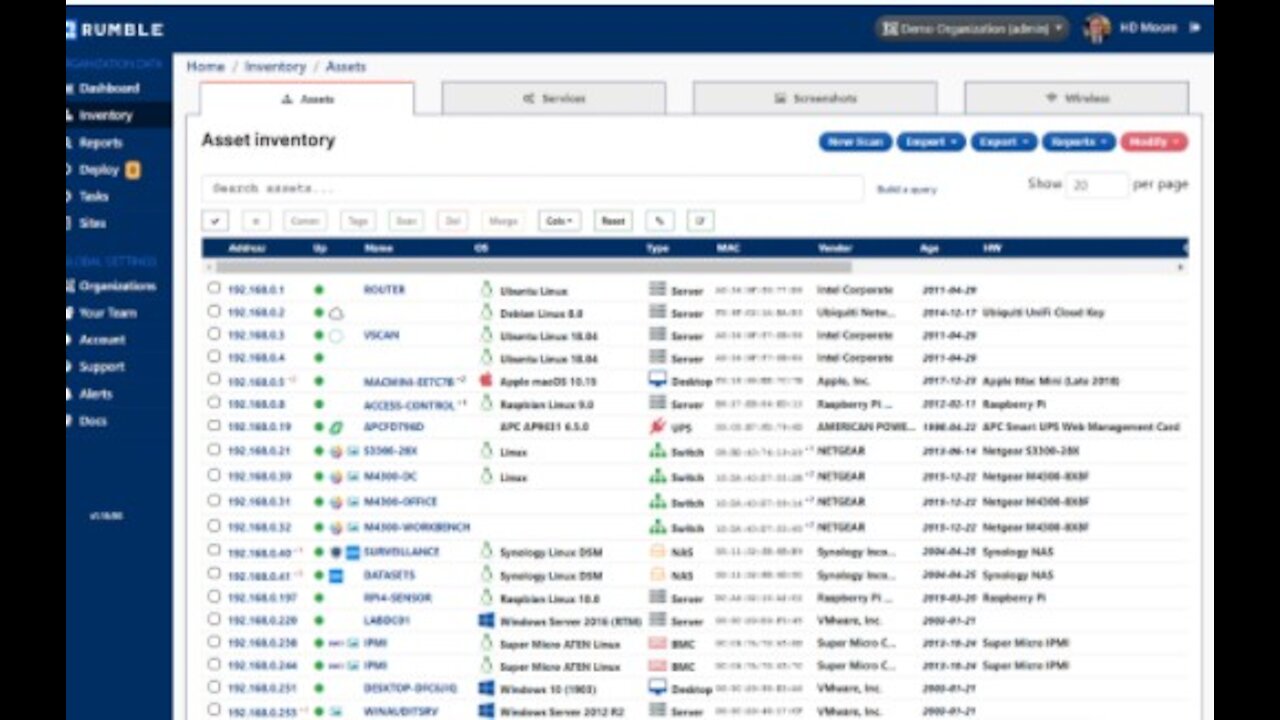Image resolution: width=1280 pixels, height=720 pixels.
Task: Open the Deploy sidebar item
Action: click(x=100, y=170)
